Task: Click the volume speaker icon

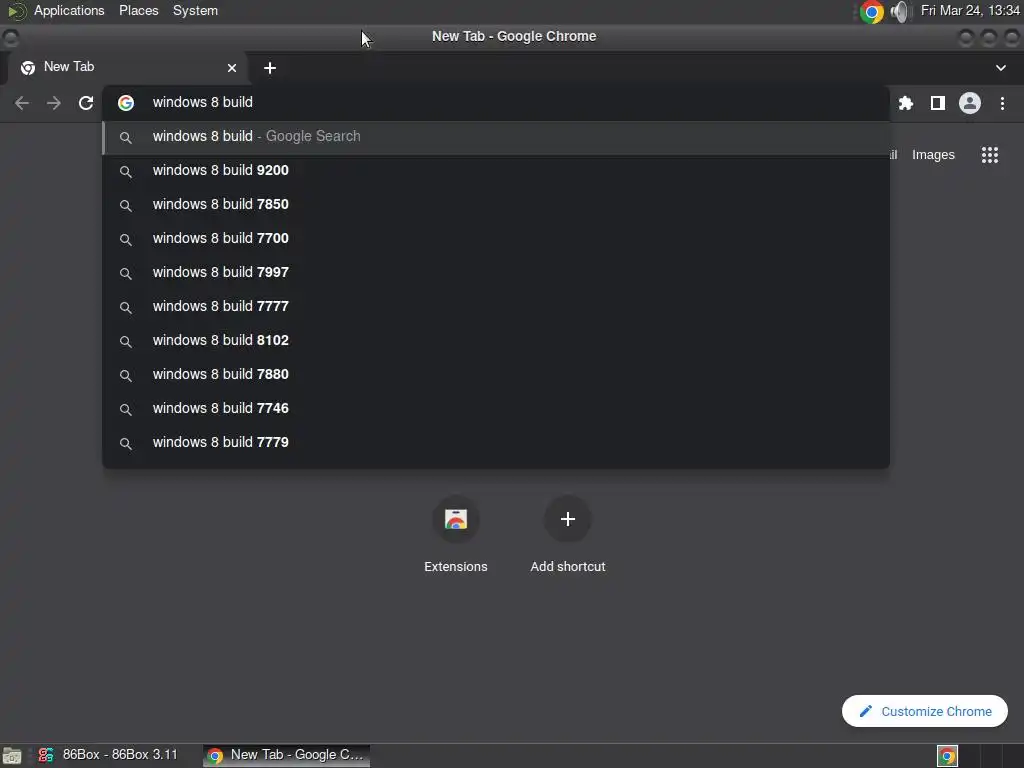Action: (901, 12)
